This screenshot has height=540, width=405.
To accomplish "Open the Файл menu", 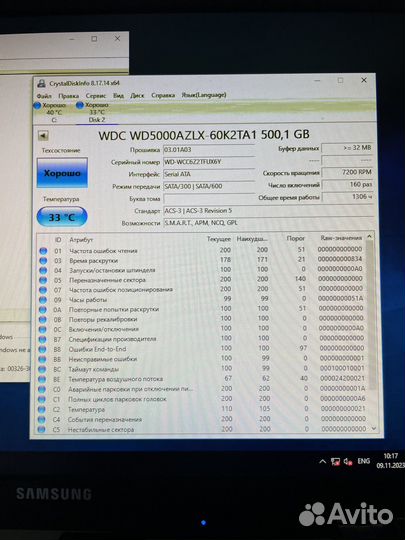I will click(44, 96).
